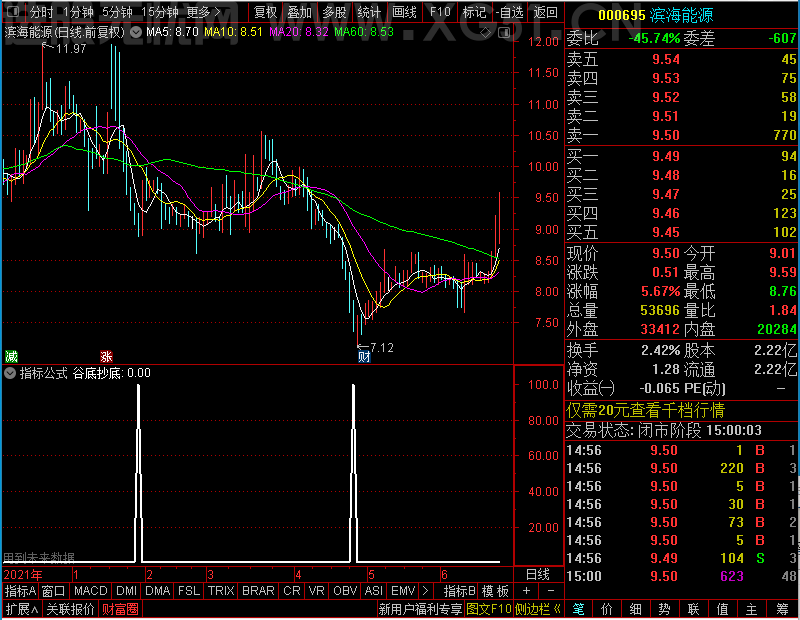
Task: Open the 新用户福利专享 promotion link
Action: tap(420, 609)
